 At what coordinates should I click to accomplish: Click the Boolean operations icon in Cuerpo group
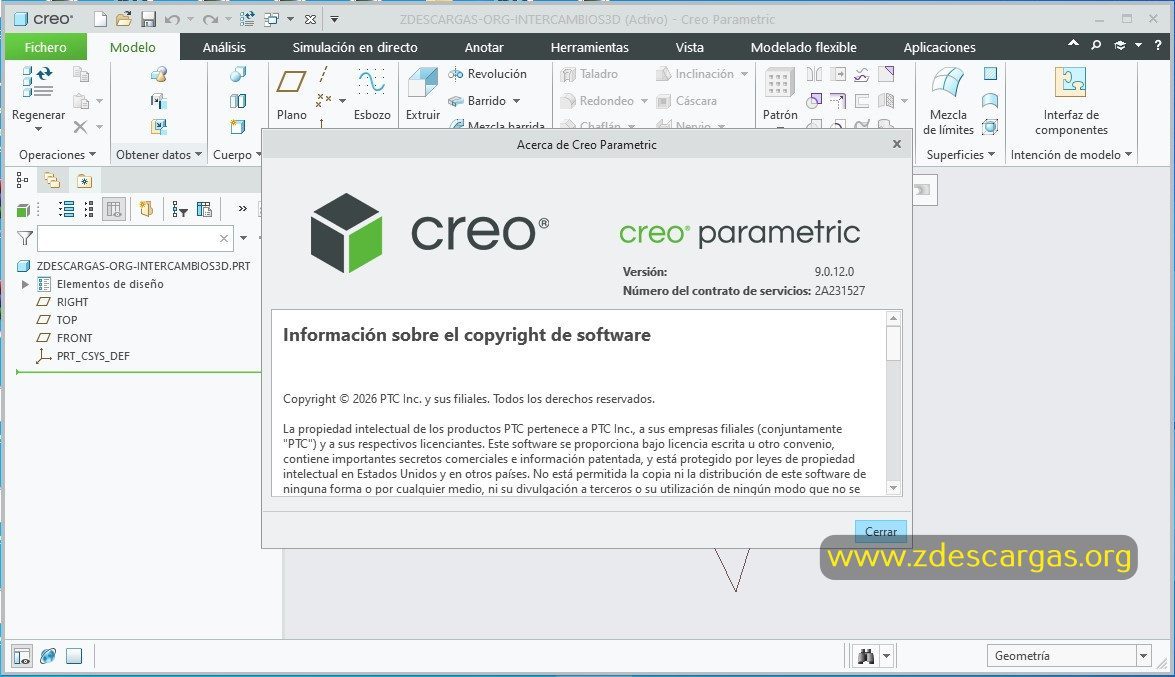[x=238, y=74]
